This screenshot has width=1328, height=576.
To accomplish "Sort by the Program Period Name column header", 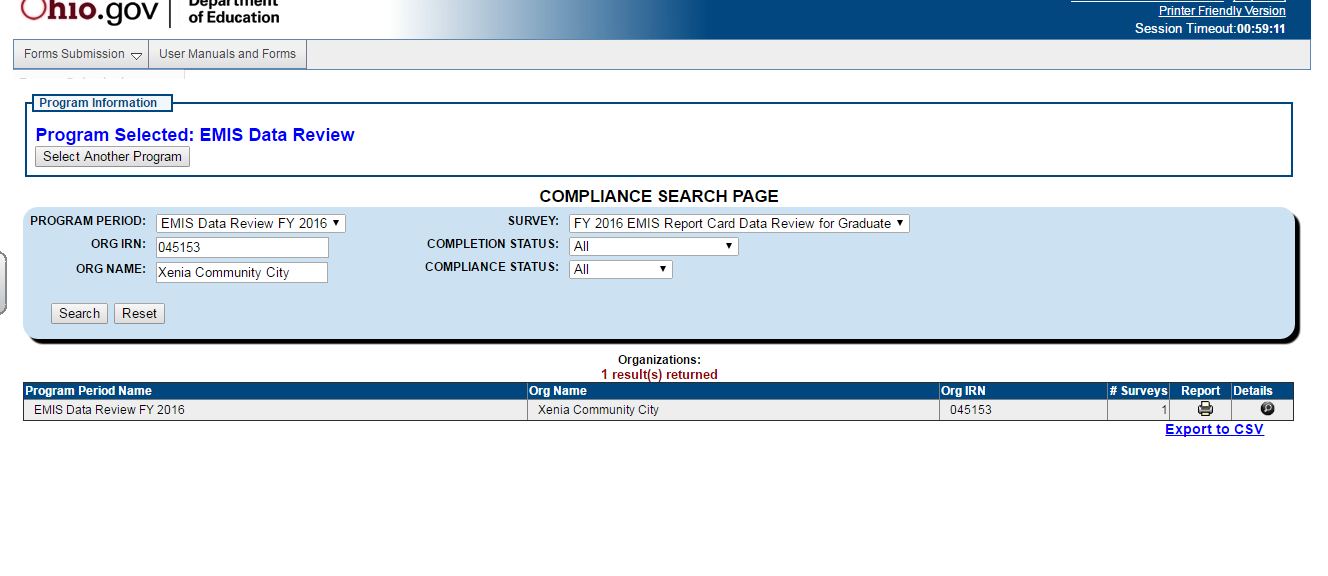I will [89, 391].
